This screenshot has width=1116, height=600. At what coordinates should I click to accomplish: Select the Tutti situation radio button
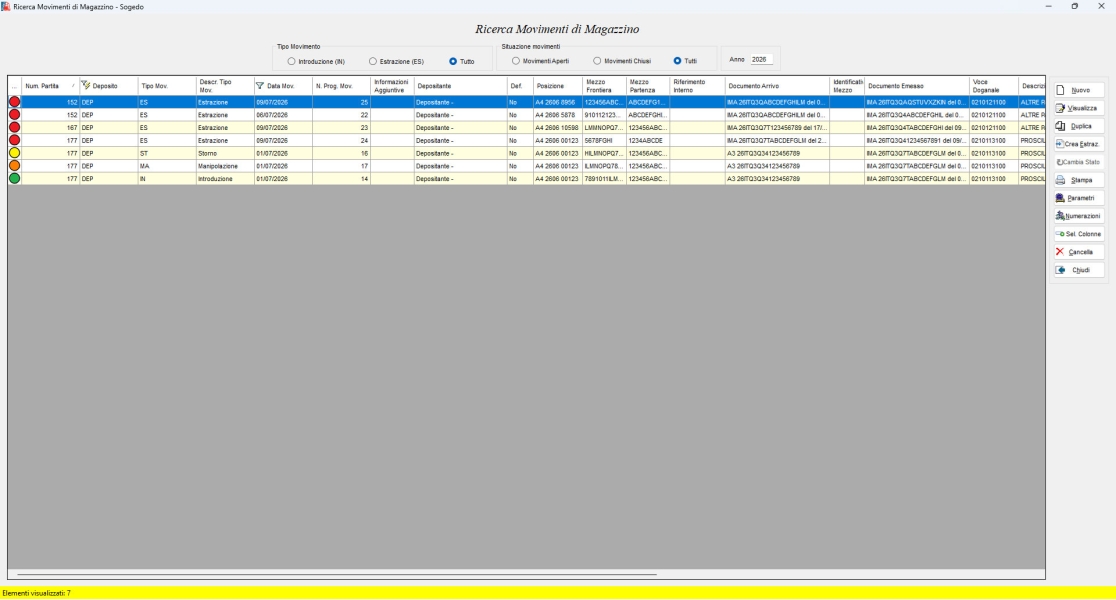click(x=678, y=60)
